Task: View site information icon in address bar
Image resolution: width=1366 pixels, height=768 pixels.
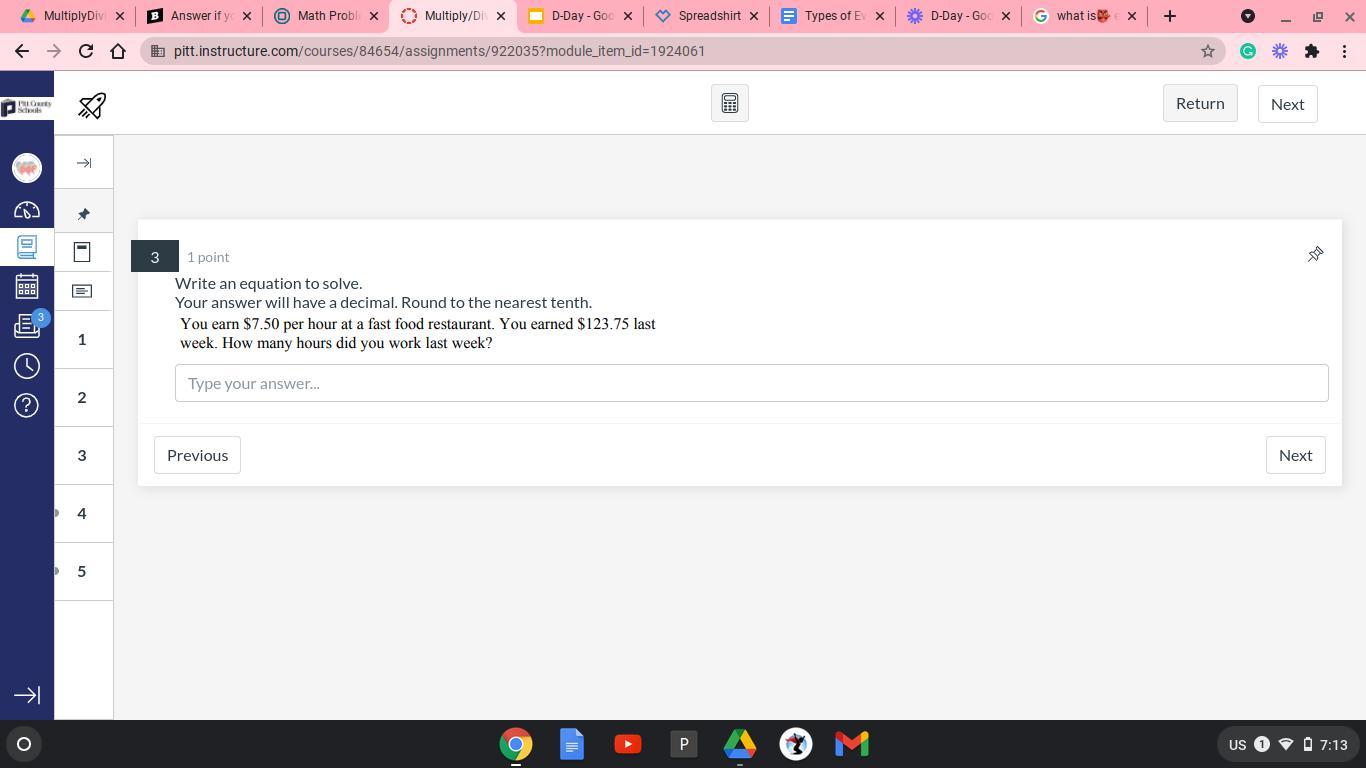Action: (157, 51)
